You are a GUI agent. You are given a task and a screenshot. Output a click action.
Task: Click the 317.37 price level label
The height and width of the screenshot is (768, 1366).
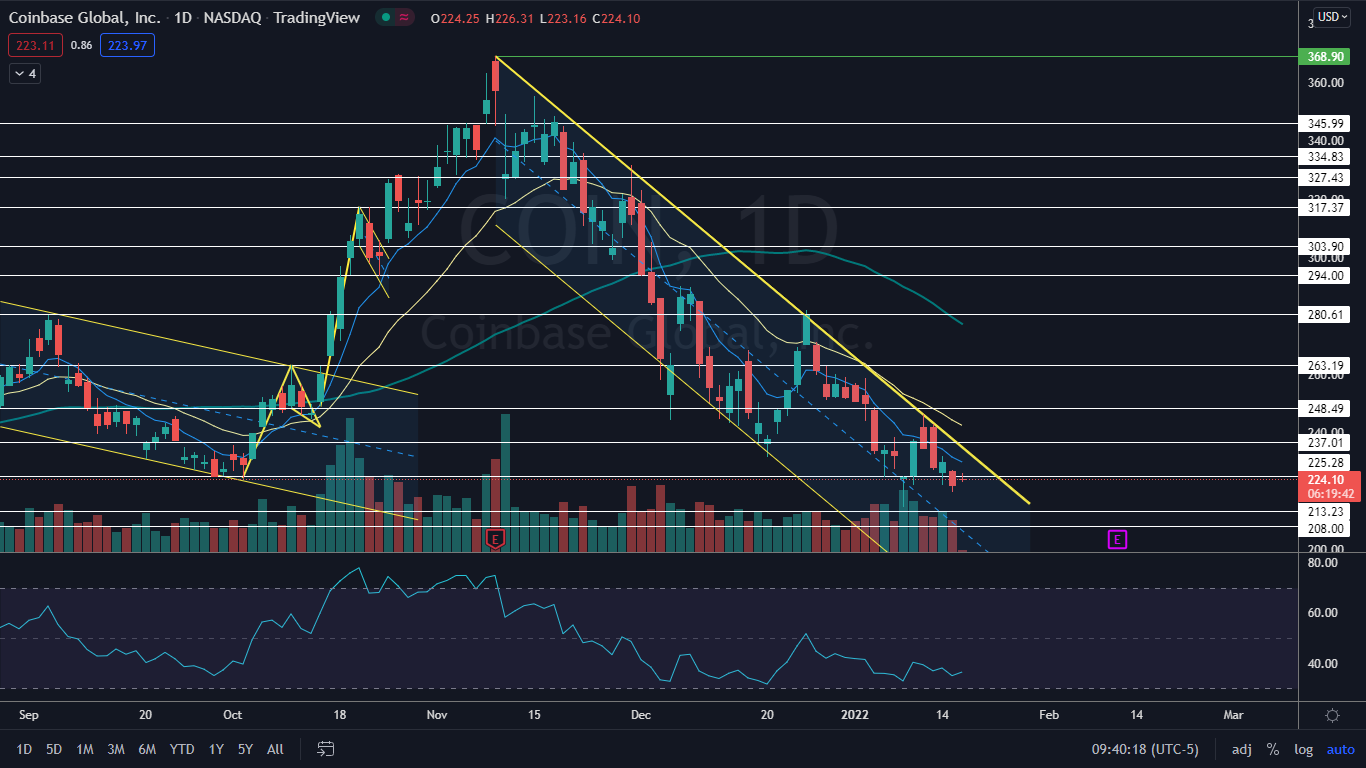coord(1325,208)
